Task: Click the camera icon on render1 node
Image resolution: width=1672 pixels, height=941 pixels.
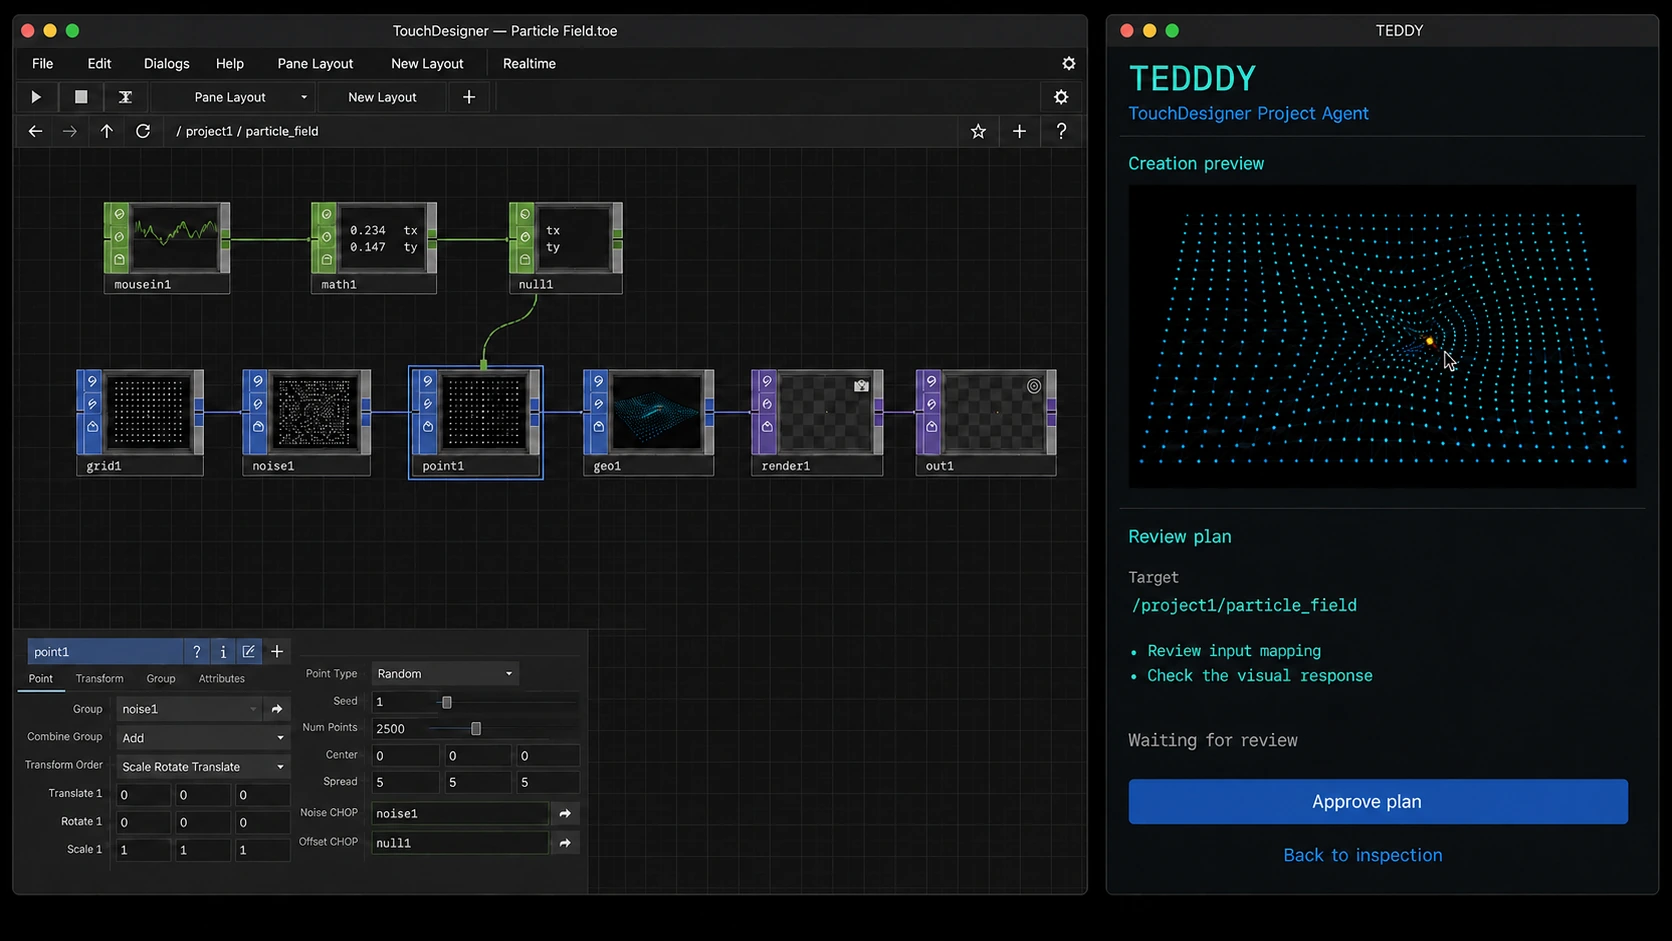Action: click(x=861, y=385)
